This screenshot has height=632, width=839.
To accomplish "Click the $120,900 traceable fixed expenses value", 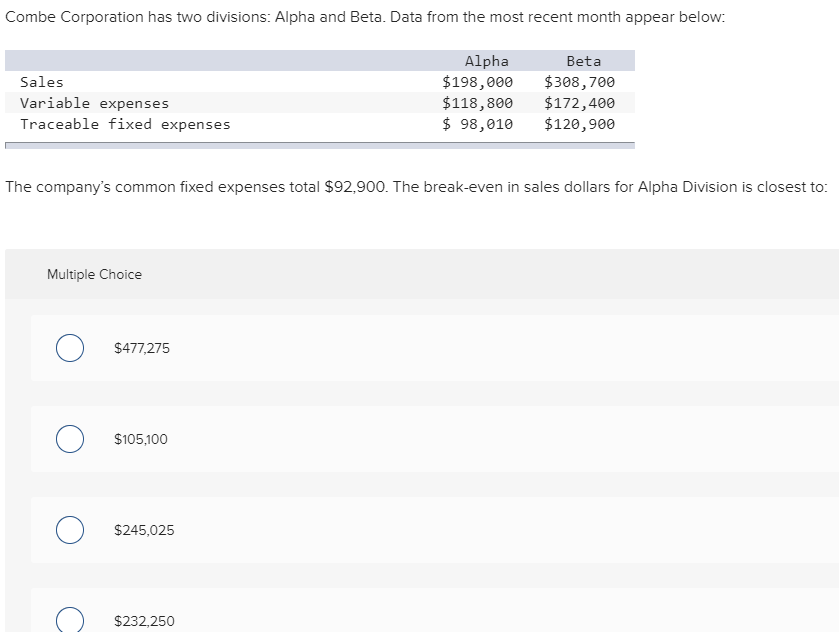I will coord(579,124).
